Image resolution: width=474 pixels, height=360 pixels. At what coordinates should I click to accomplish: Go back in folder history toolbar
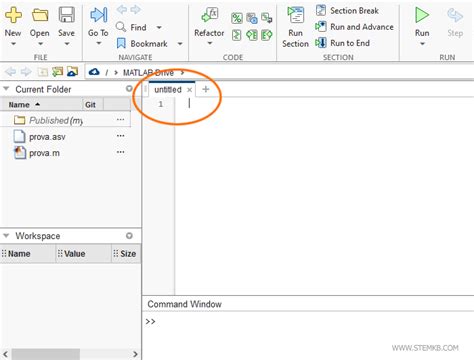click(x=11, y=71)
